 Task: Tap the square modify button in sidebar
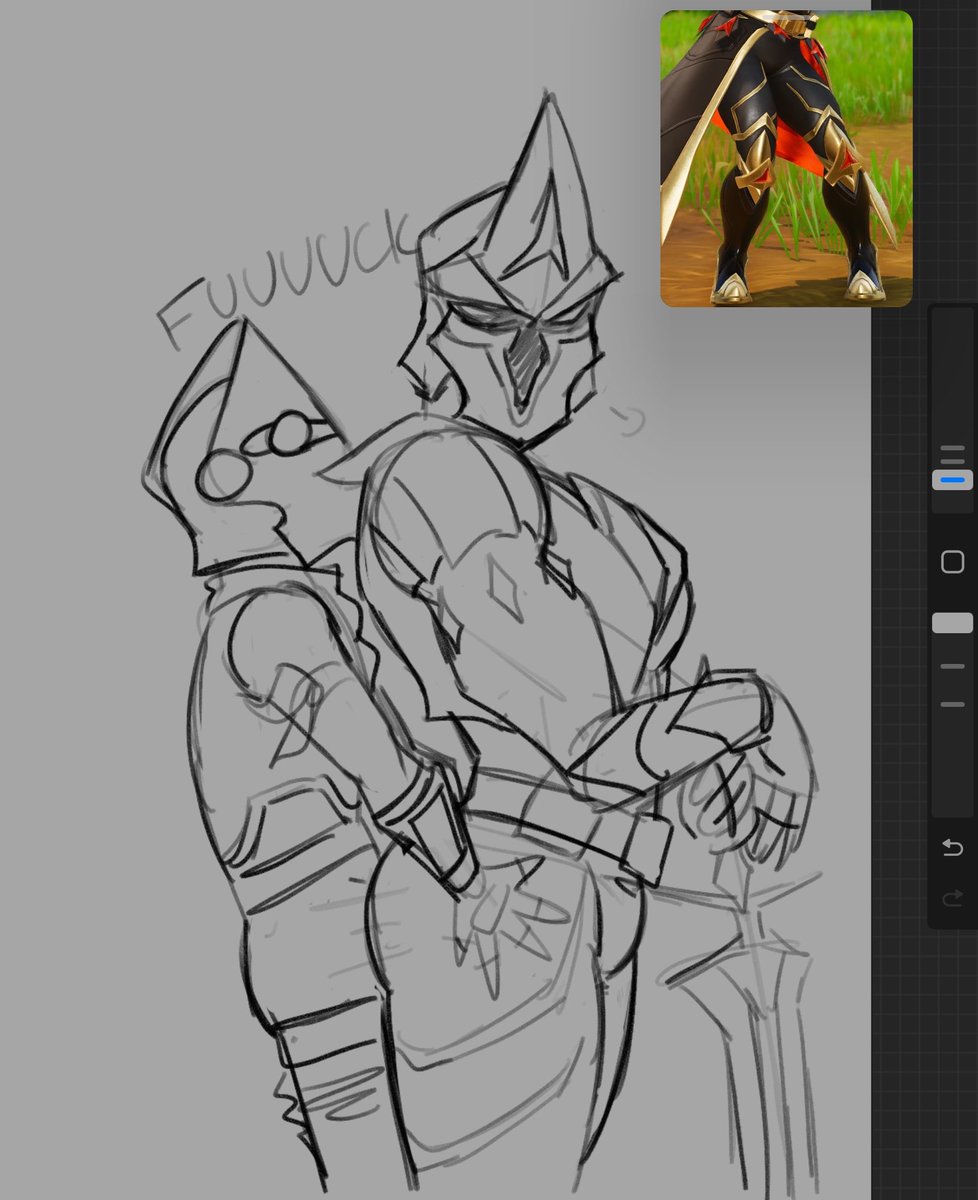coord(952,562)
